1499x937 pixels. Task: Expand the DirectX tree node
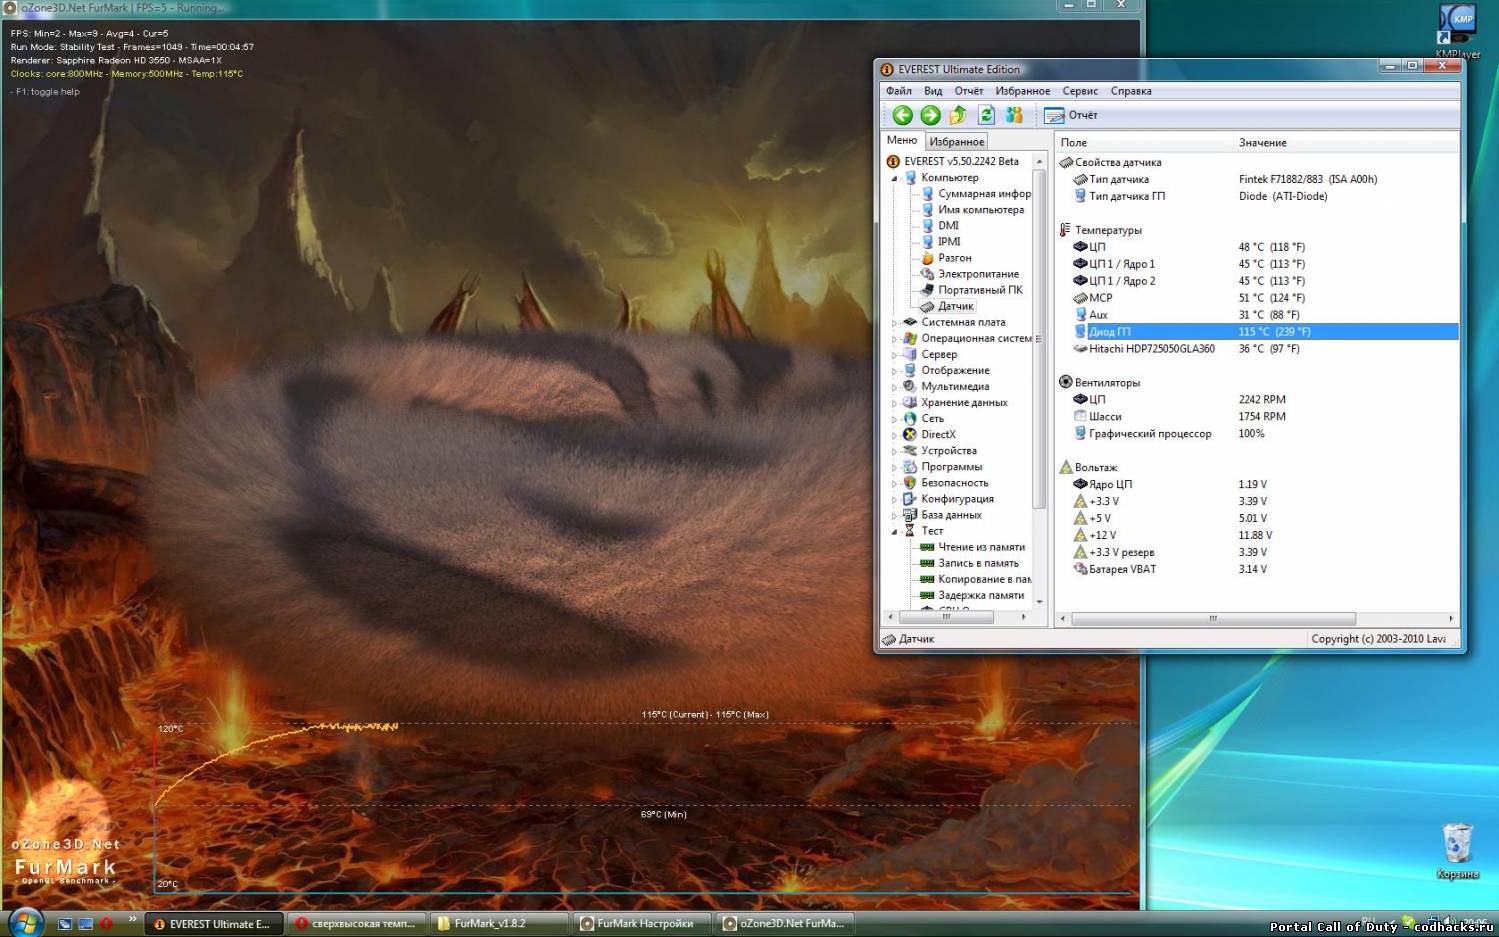point(894,435)
